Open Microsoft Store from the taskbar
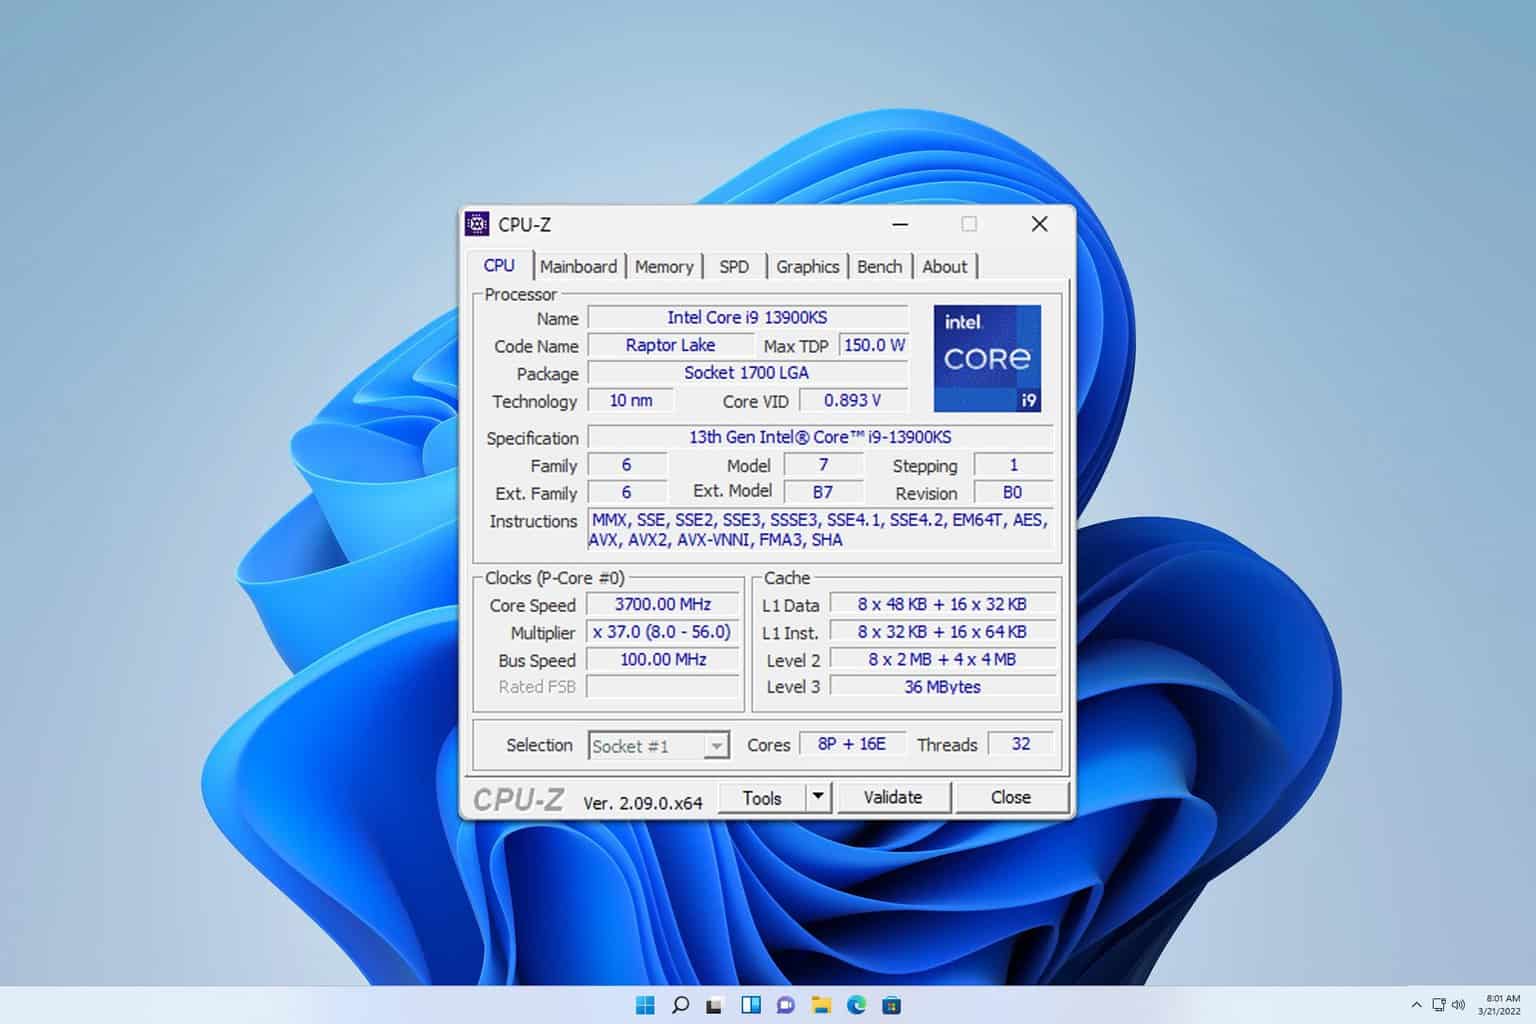This screenshot has width=1536, height=1024. [892, 1005]
